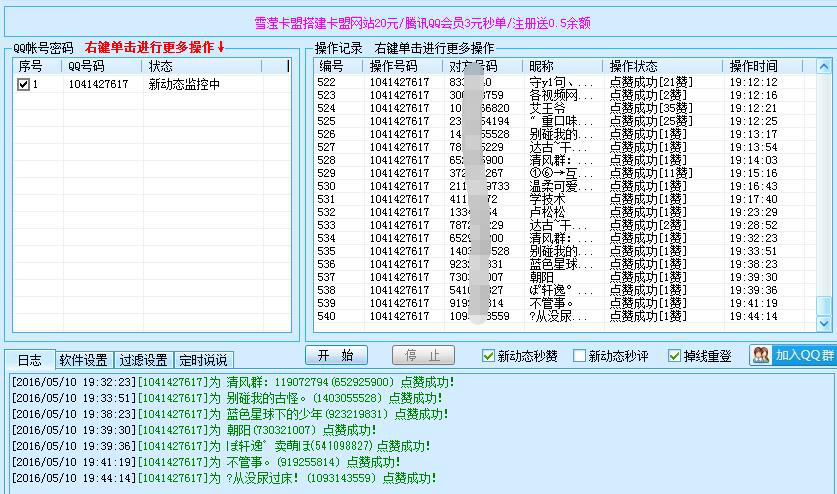Select record row 529

(x=565, y=173)
